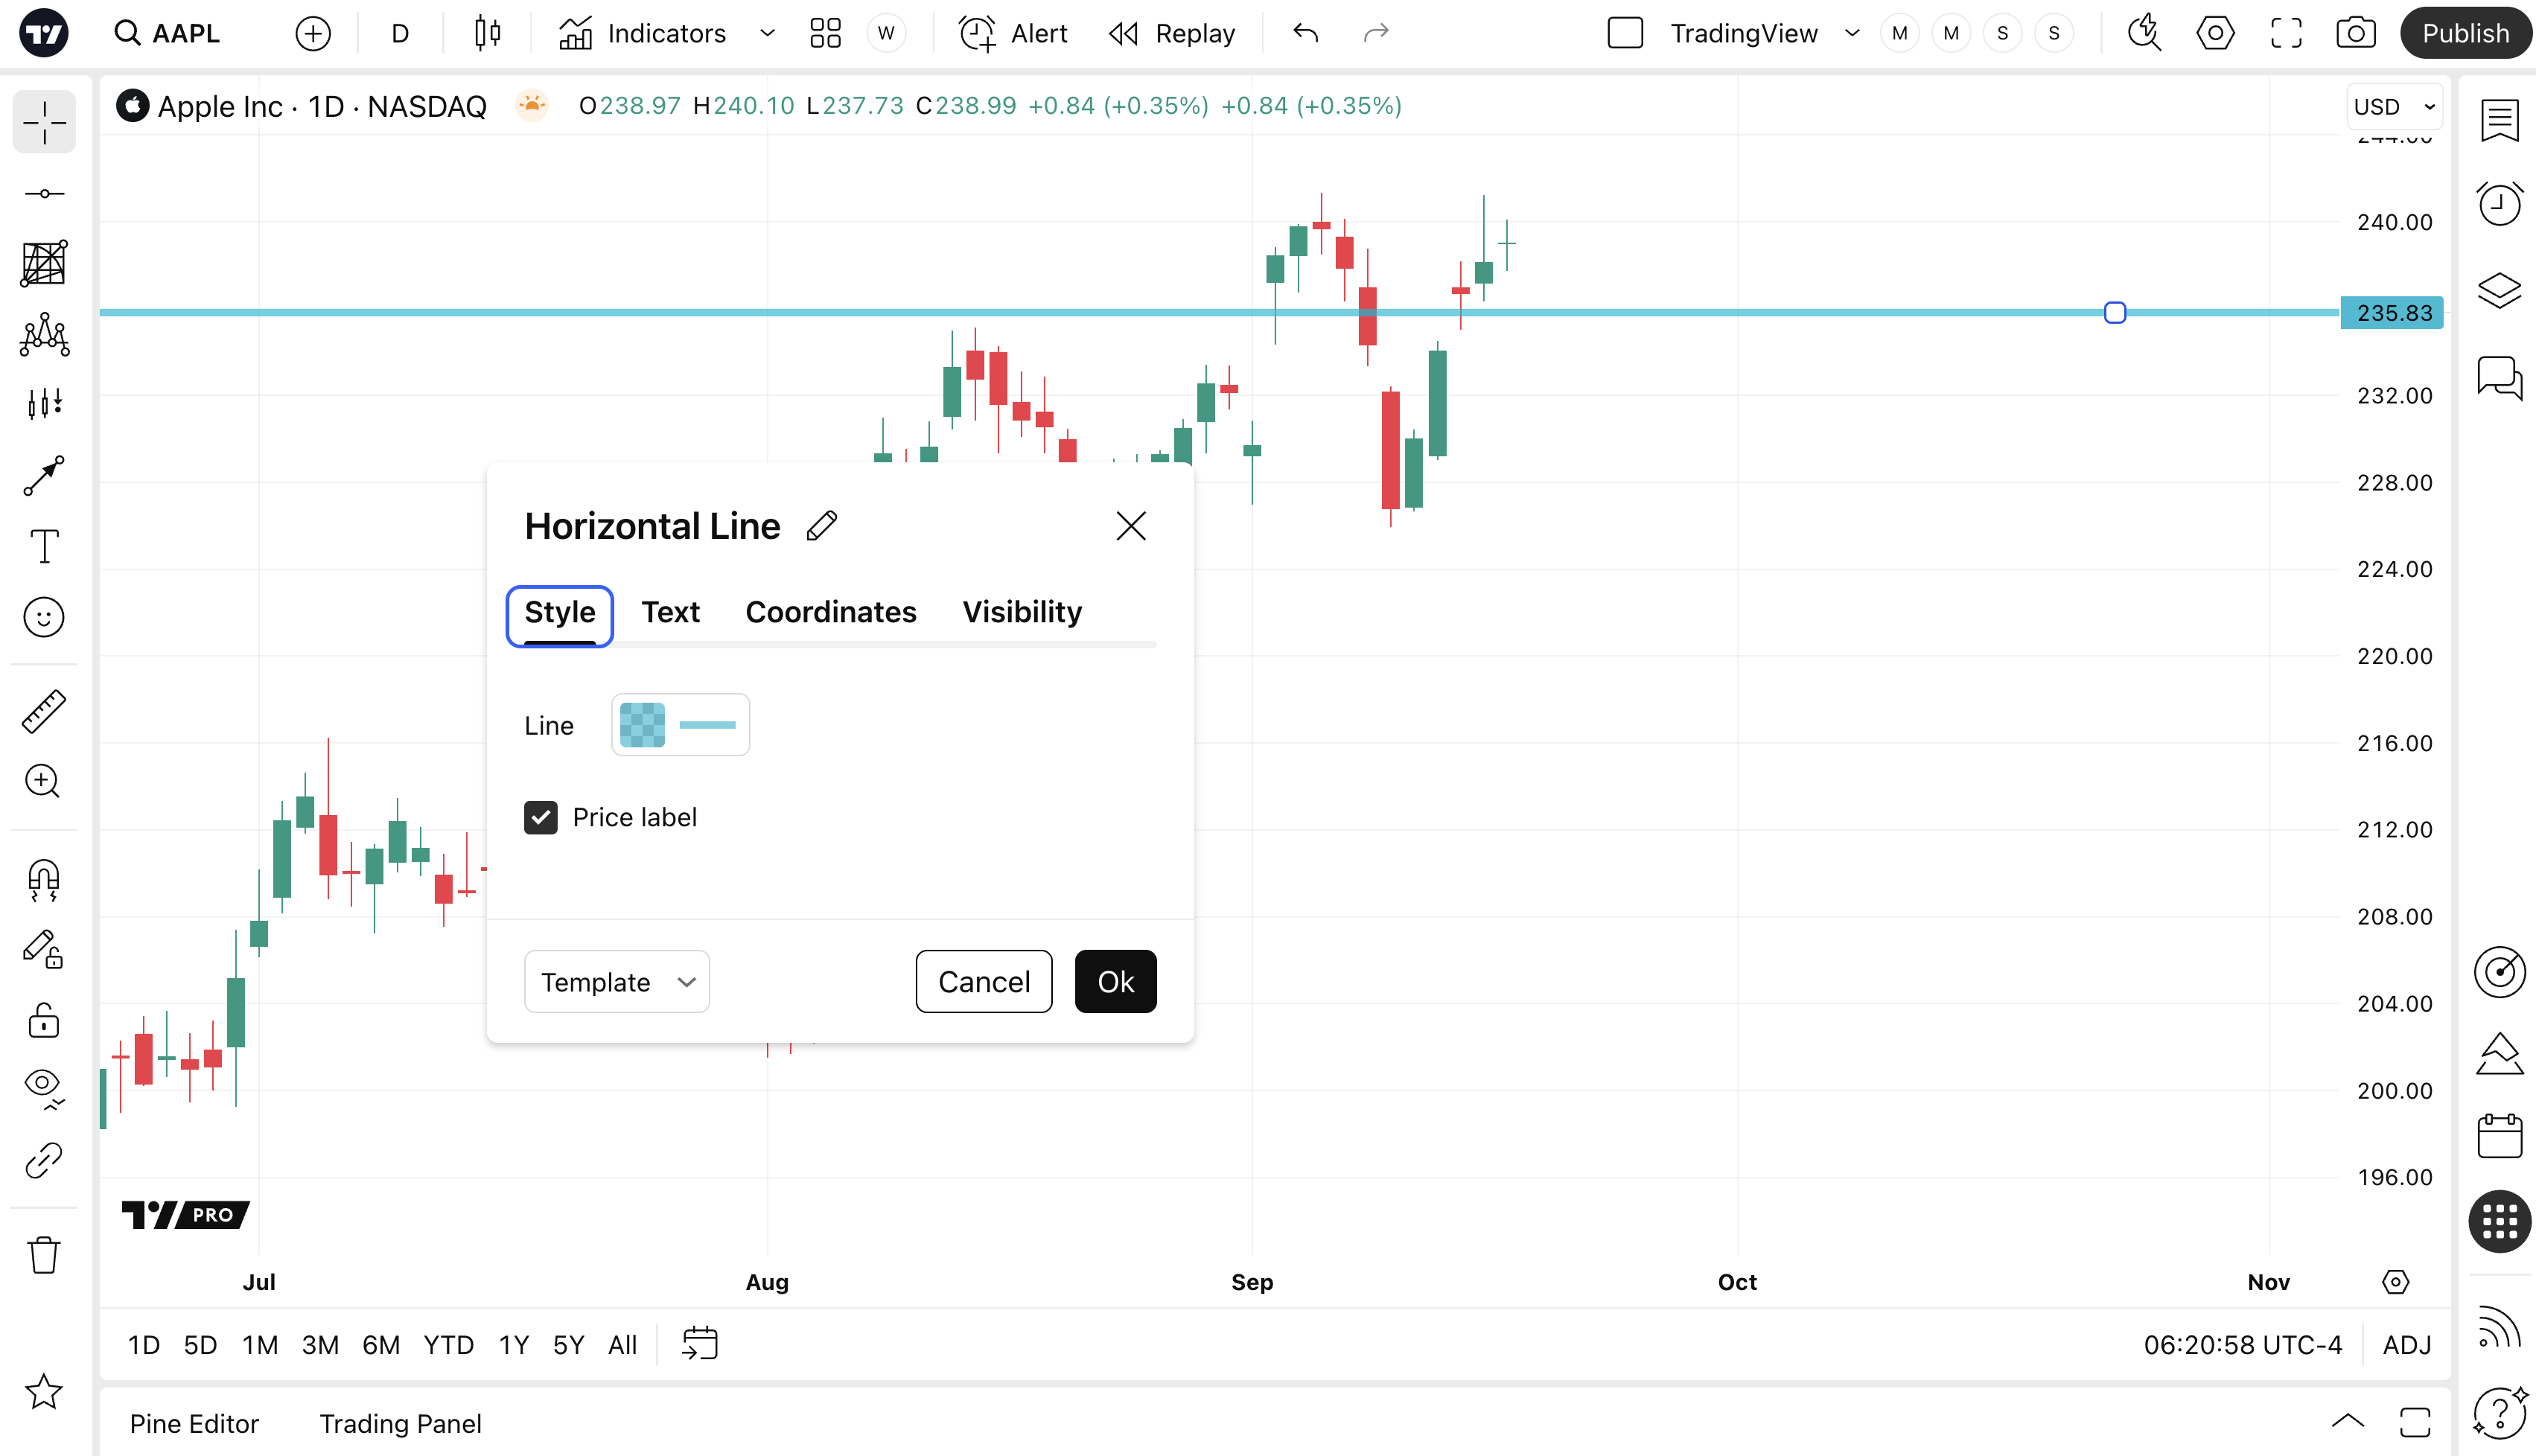Uncheck the Price label checkbox
The width and height of the screenshot is (2536, 1456).
pyautogui.click(x=541, y=817)
